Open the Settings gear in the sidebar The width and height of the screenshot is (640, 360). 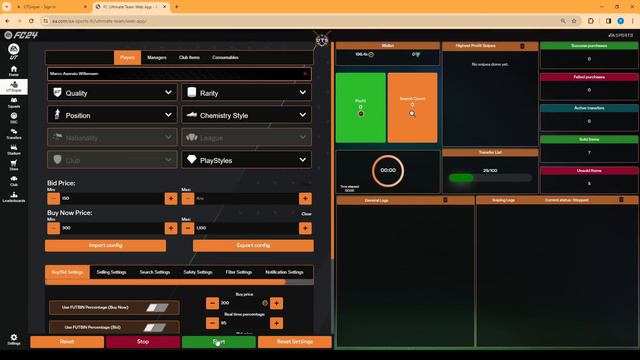click(13, 339)
